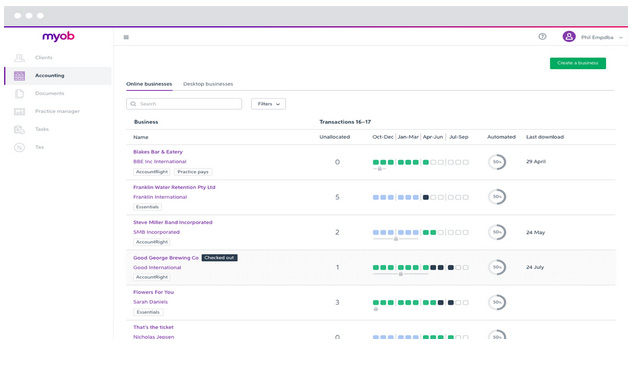The image size is (631, 369).
Task: Click the purple user avatar icon
Action: pyautogui.click(x=569, y=37)
